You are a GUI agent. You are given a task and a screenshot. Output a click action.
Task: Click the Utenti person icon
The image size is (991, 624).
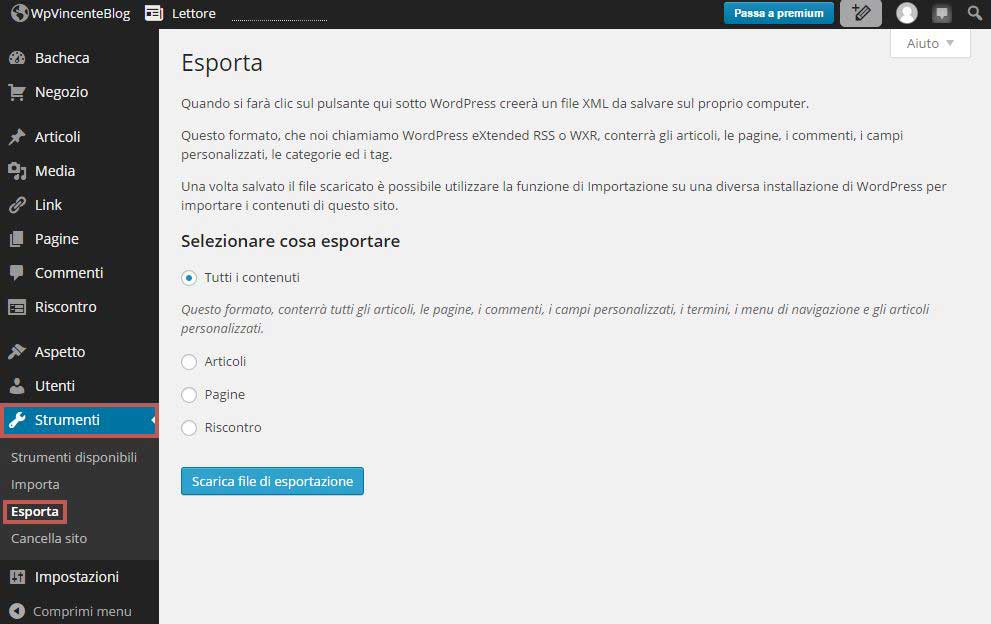tap(17, 386)
